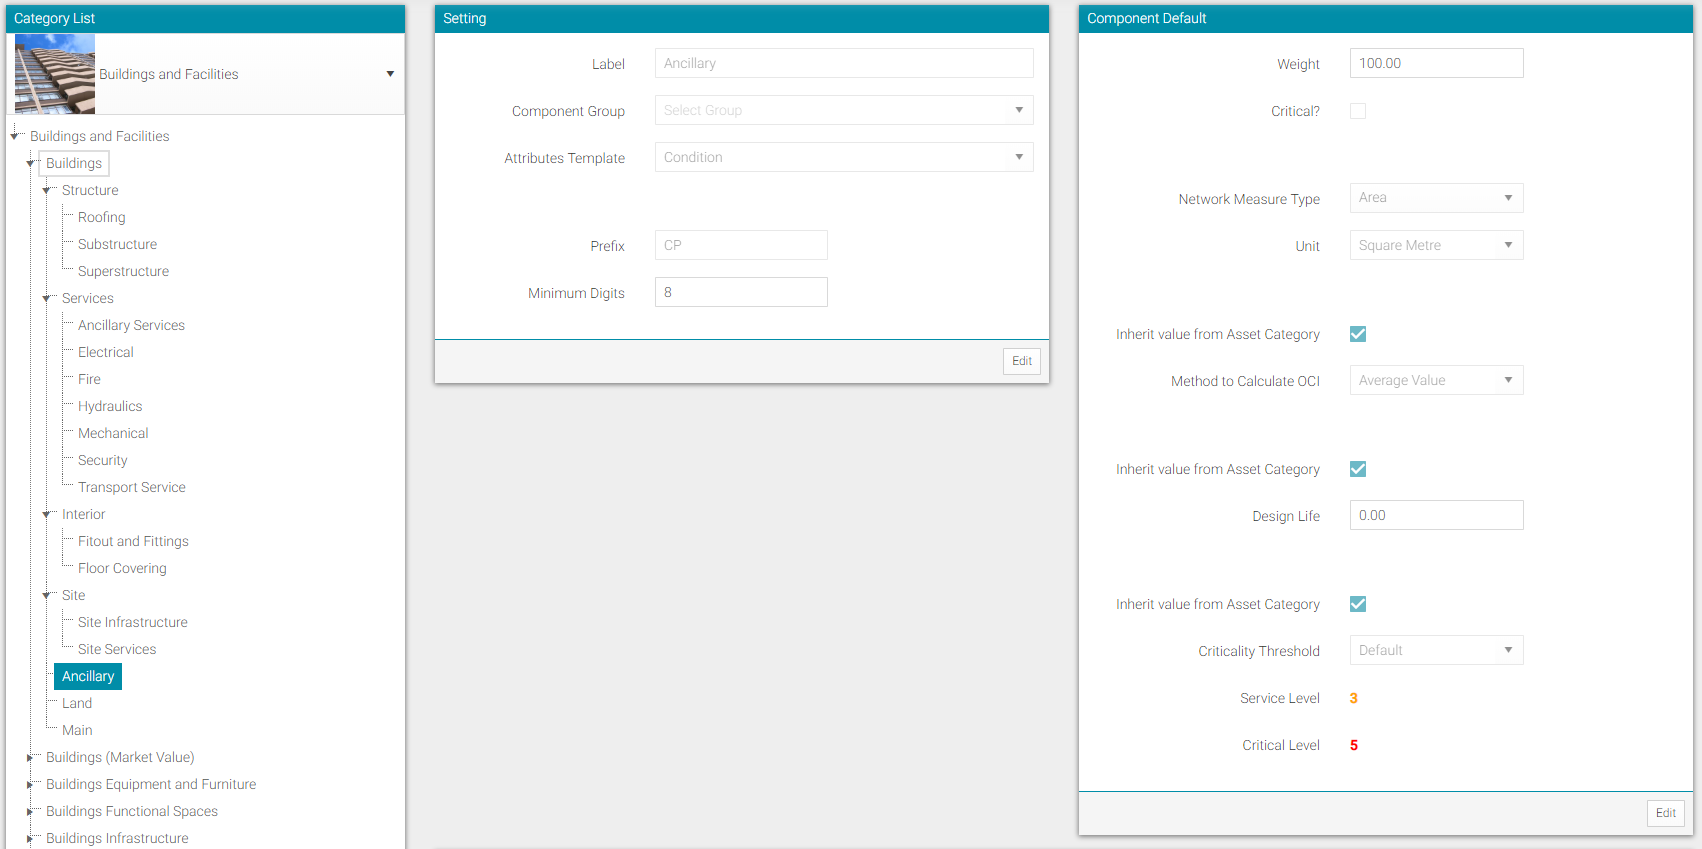The height and width of the screenshot is (849, 1702).
Task: Select the Hydraulics tree item
Action: pyautogui.click(x=110, y=406)
